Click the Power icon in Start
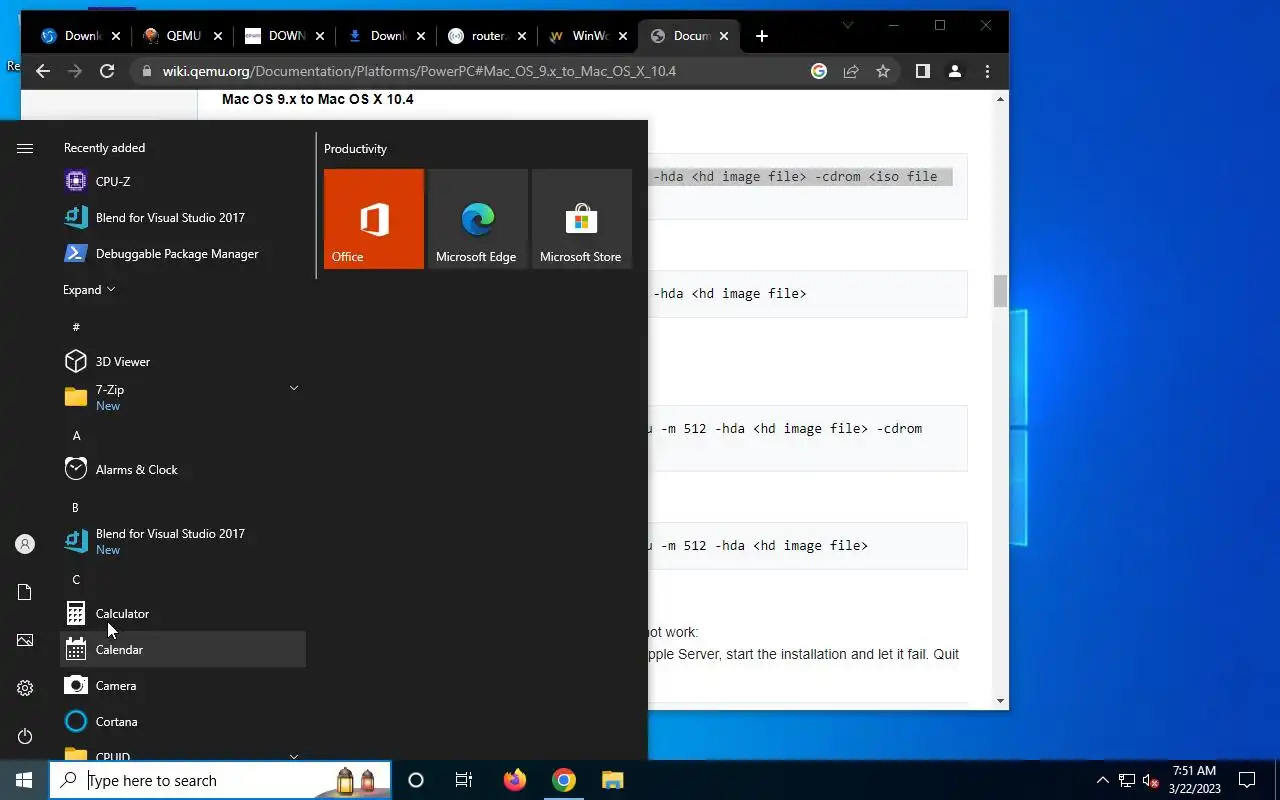Viewport: 1280px width, 800px height. click(x=25, y=736)
